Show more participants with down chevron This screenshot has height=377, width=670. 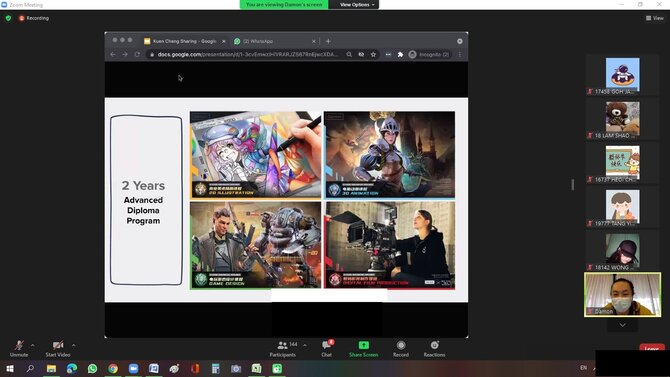(623, 325)
